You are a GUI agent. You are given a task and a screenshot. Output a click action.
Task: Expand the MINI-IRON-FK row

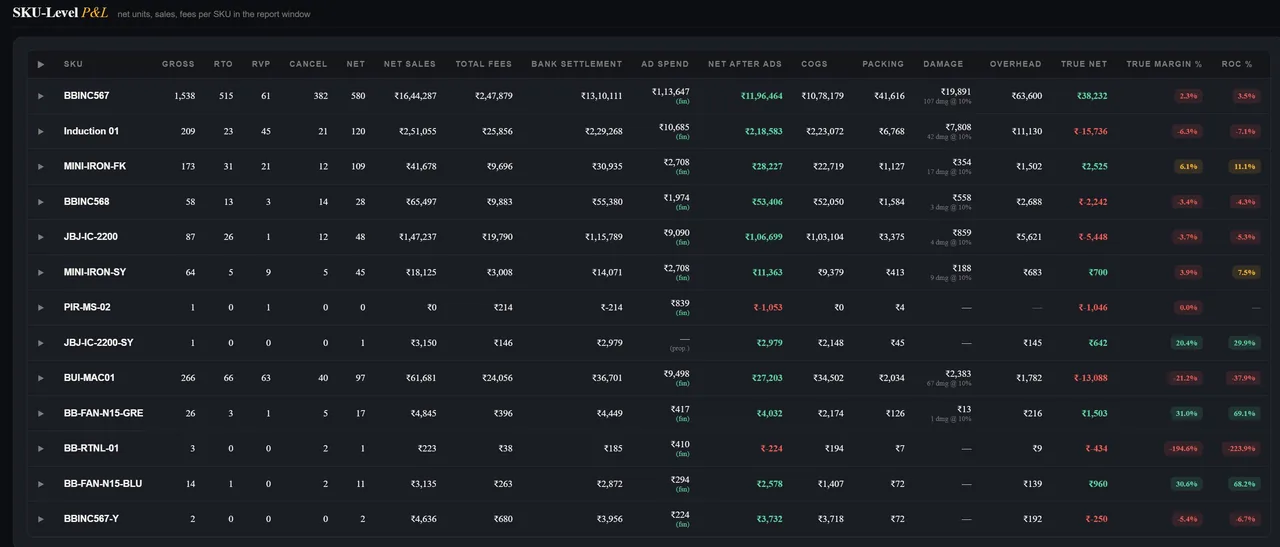(41, 166)
